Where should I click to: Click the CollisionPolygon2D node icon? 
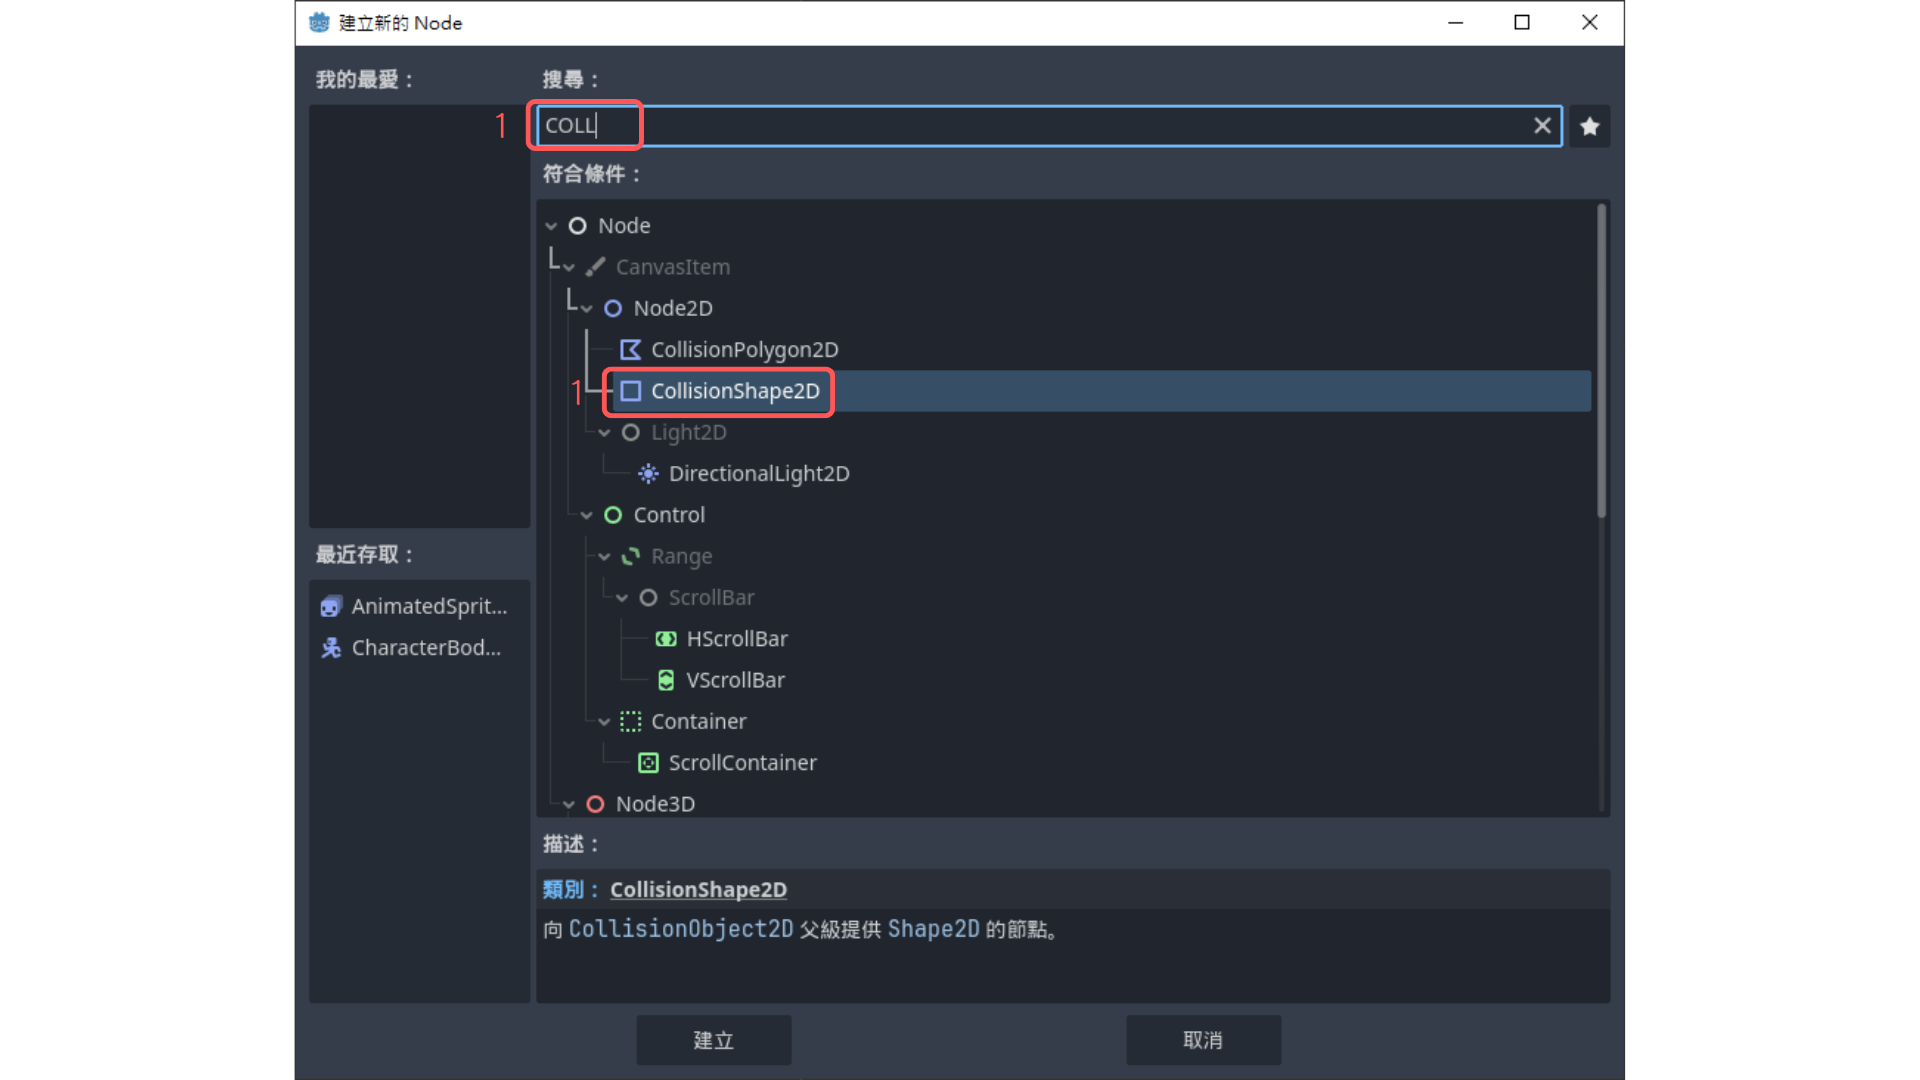[x=630, y=350]
